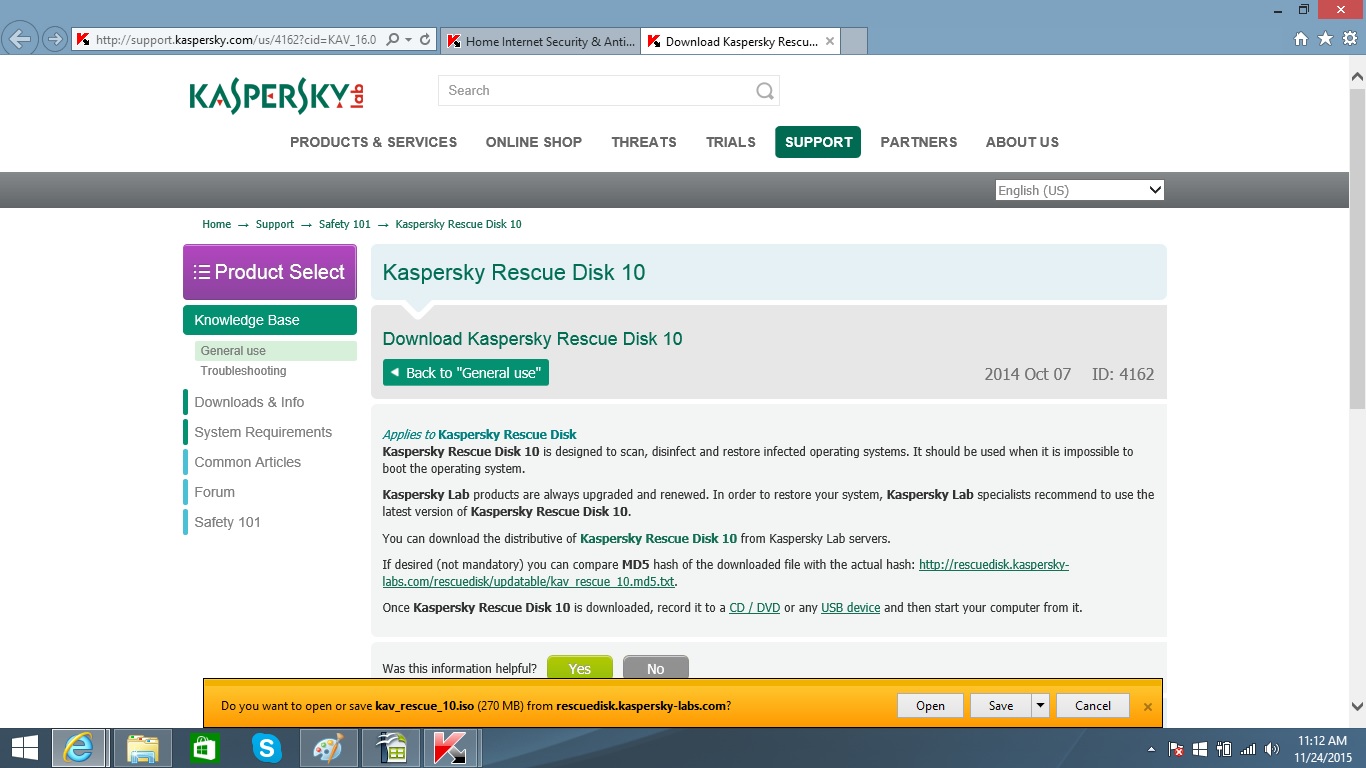Click the volume speaker tray icon
1366x768 pixels.
point(1272,748)
